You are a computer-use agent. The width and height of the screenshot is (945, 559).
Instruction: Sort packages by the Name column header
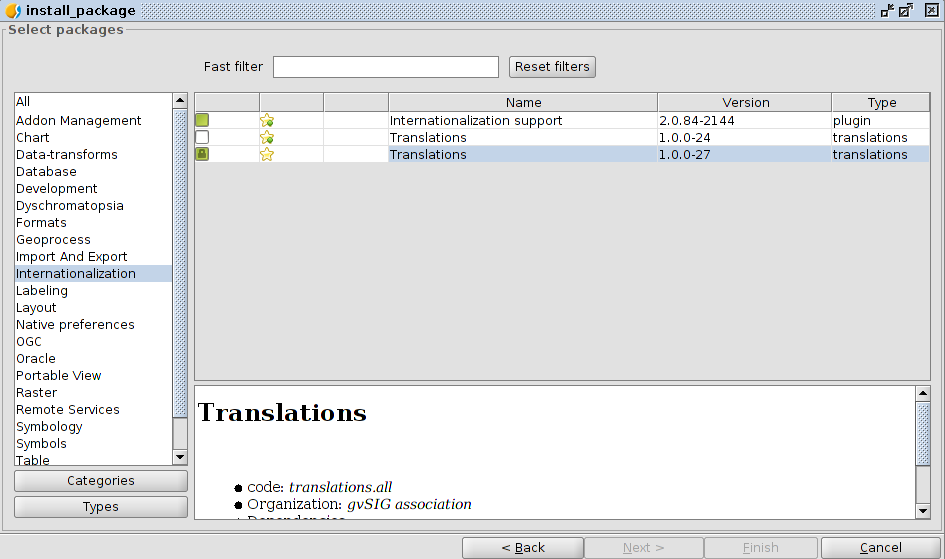(523, 103)
